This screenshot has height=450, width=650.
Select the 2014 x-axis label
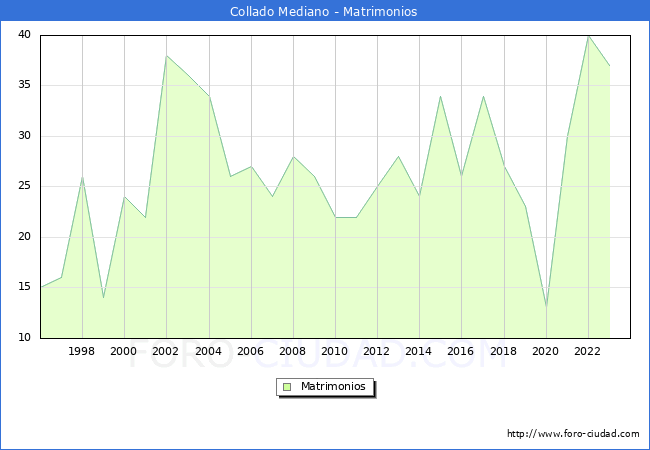point(419,351)
